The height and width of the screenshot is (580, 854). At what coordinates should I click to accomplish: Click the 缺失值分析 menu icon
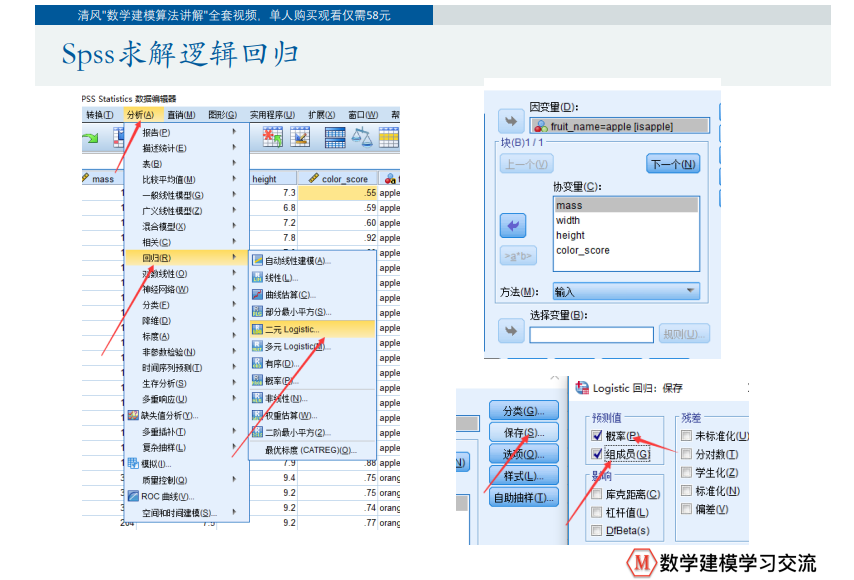point(133,415)
